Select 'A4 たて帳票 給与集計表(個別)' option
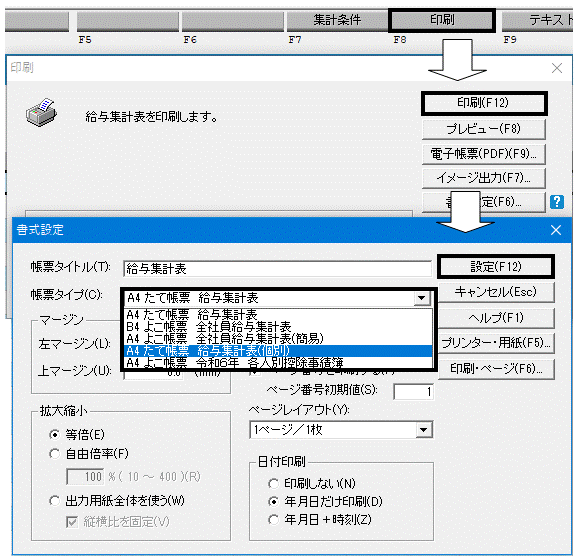 [278, 351]
